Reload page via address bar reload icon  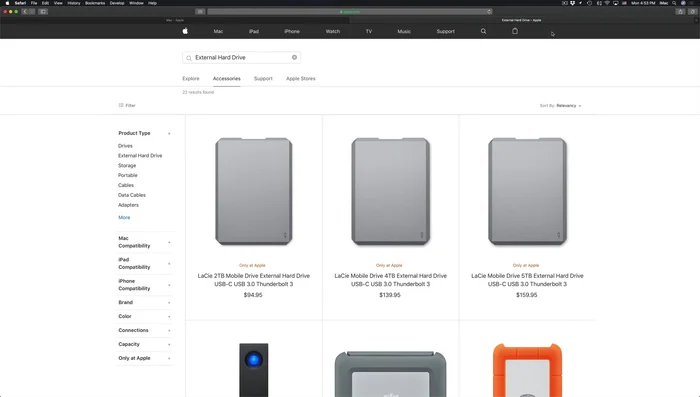pos(489,12)
